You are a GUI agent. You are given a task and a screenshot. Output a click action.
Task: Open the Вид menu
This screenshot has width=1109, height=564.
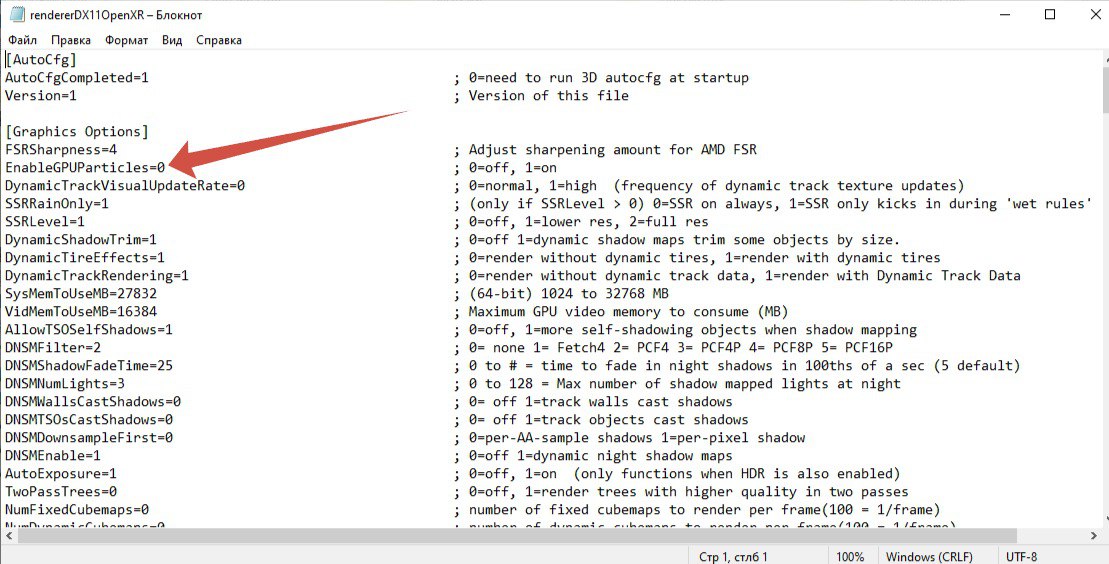pos(172,40)
